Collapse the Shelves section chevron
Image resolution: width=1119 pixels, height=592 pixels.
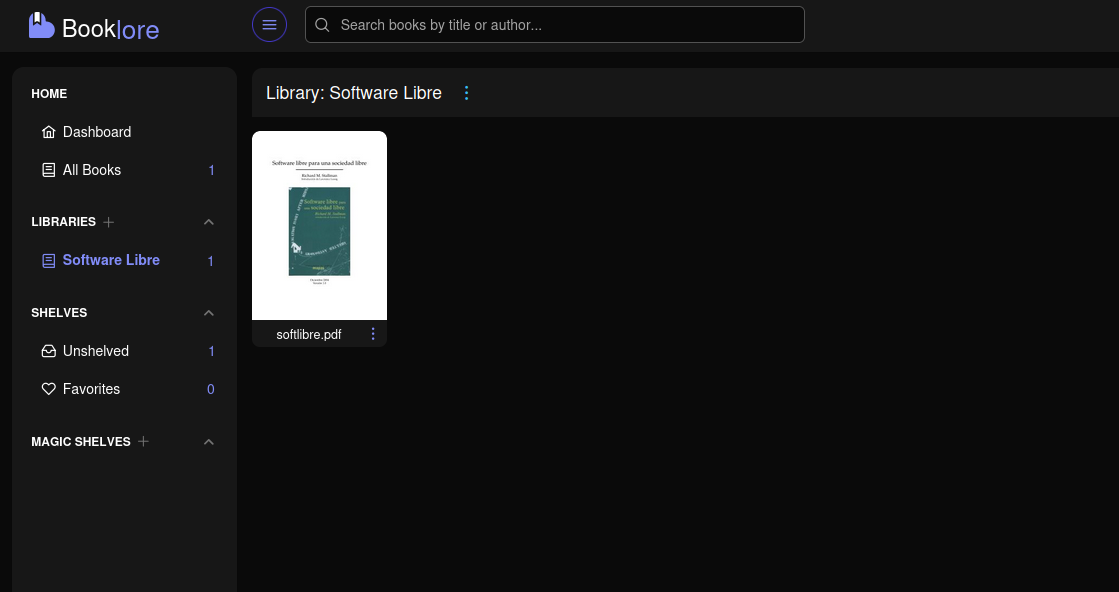[x=208, y=313]
